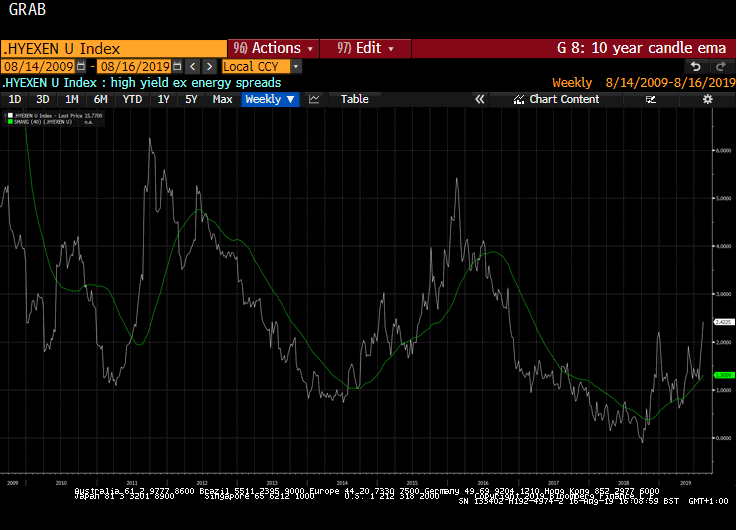Click the .HYEXEN U Index ticker field
736x530 pixels.
click(114, 48)
